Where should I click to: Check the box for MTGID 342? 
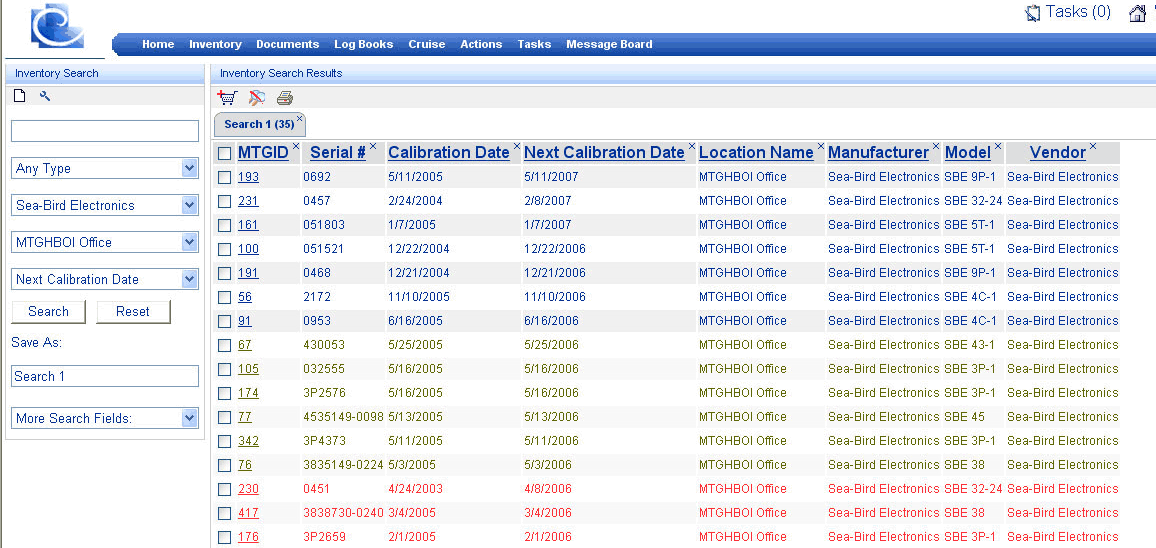click(x=224, y=441)
